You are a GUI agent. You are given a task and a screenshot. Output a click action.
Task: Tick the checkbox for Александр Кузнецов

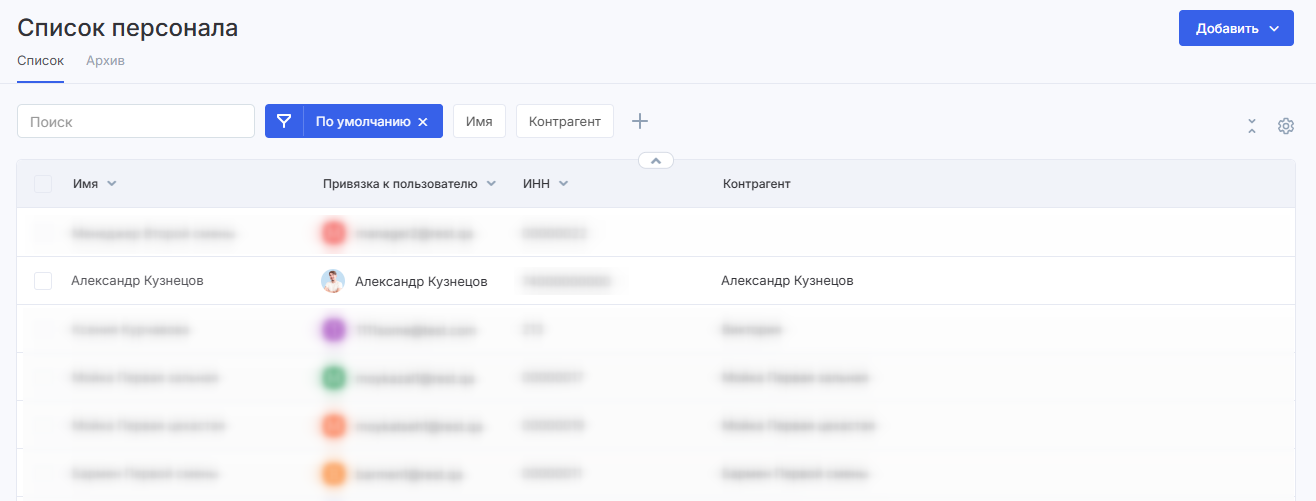point(43,281)
